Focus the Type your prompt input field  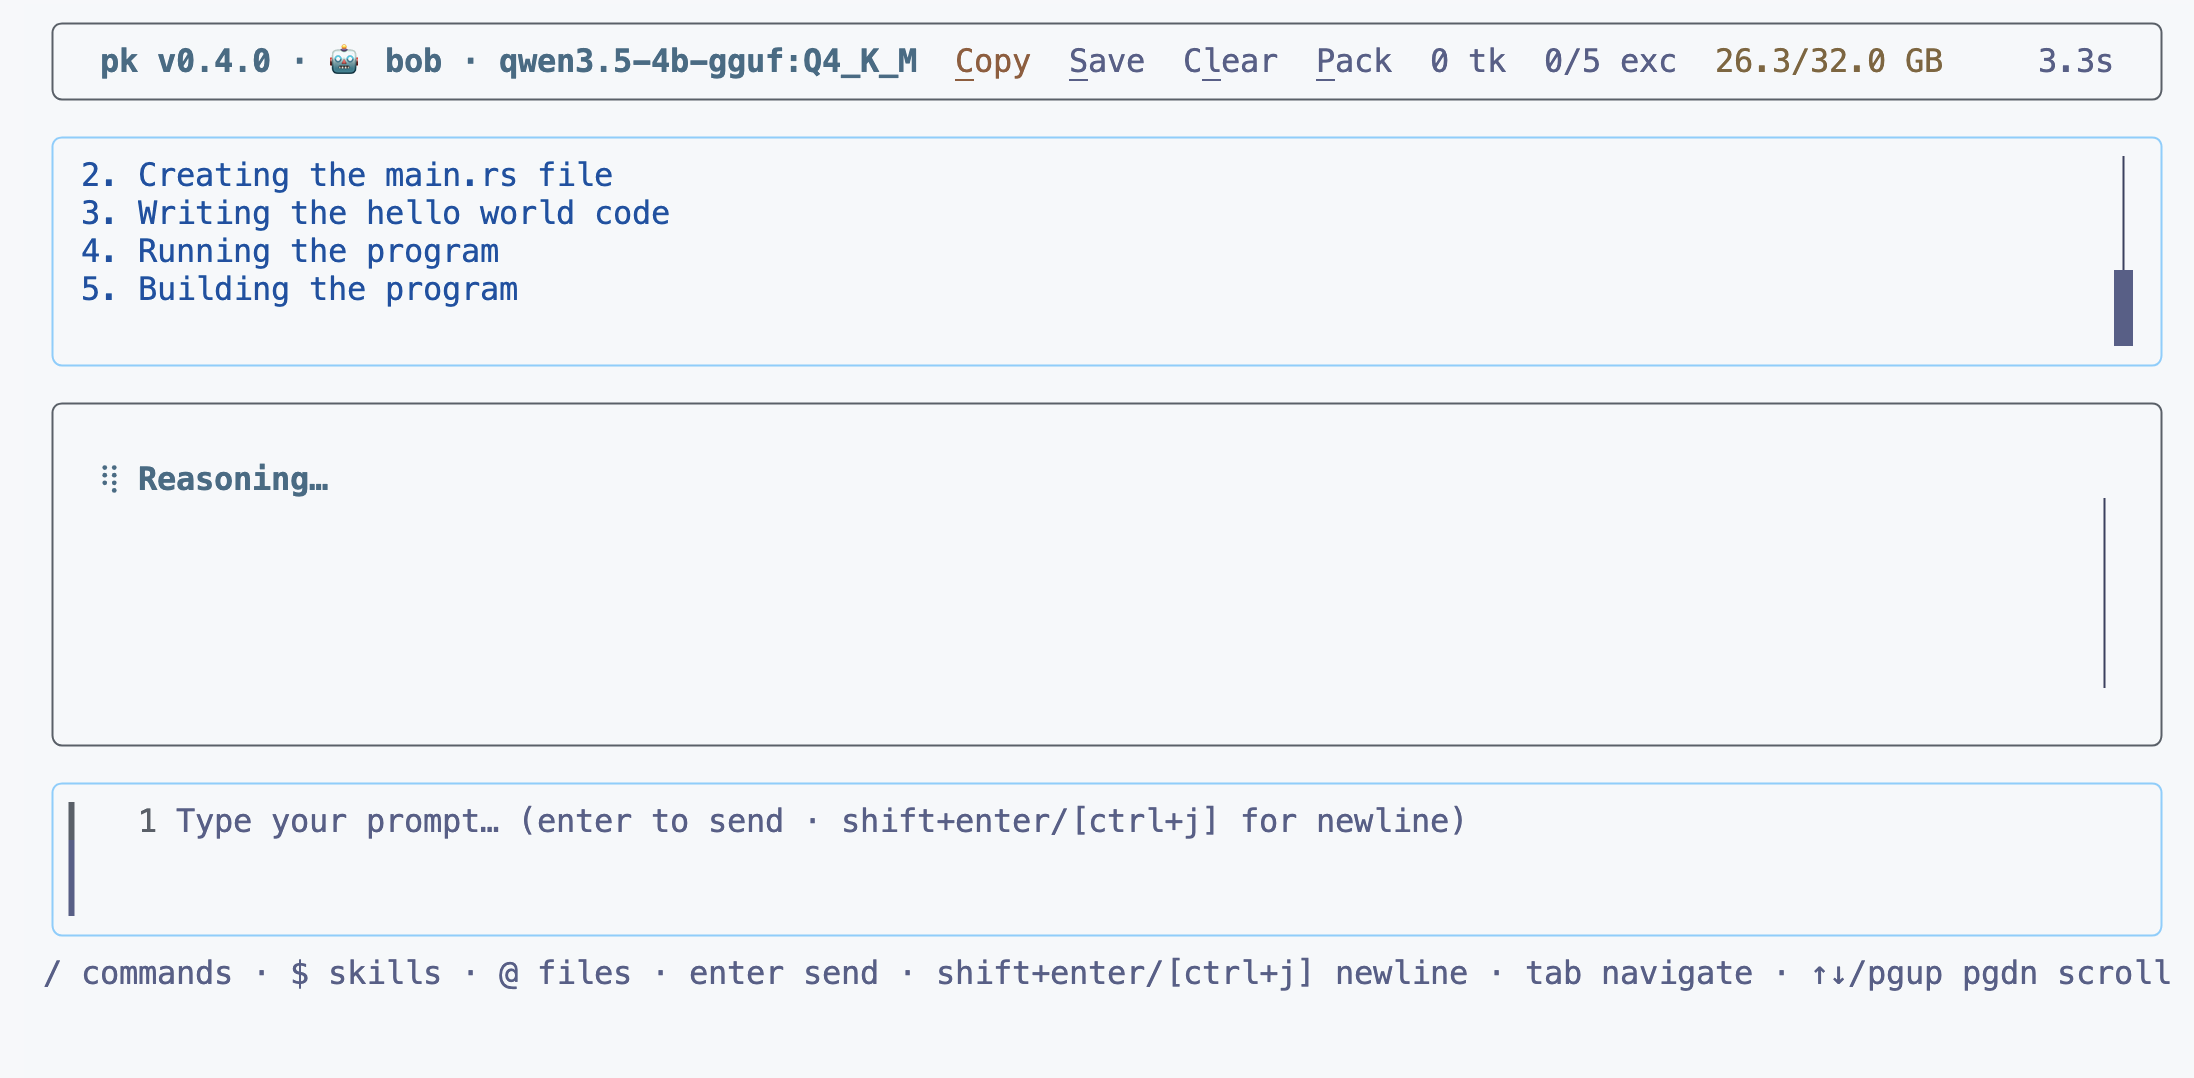(1107, 859)
